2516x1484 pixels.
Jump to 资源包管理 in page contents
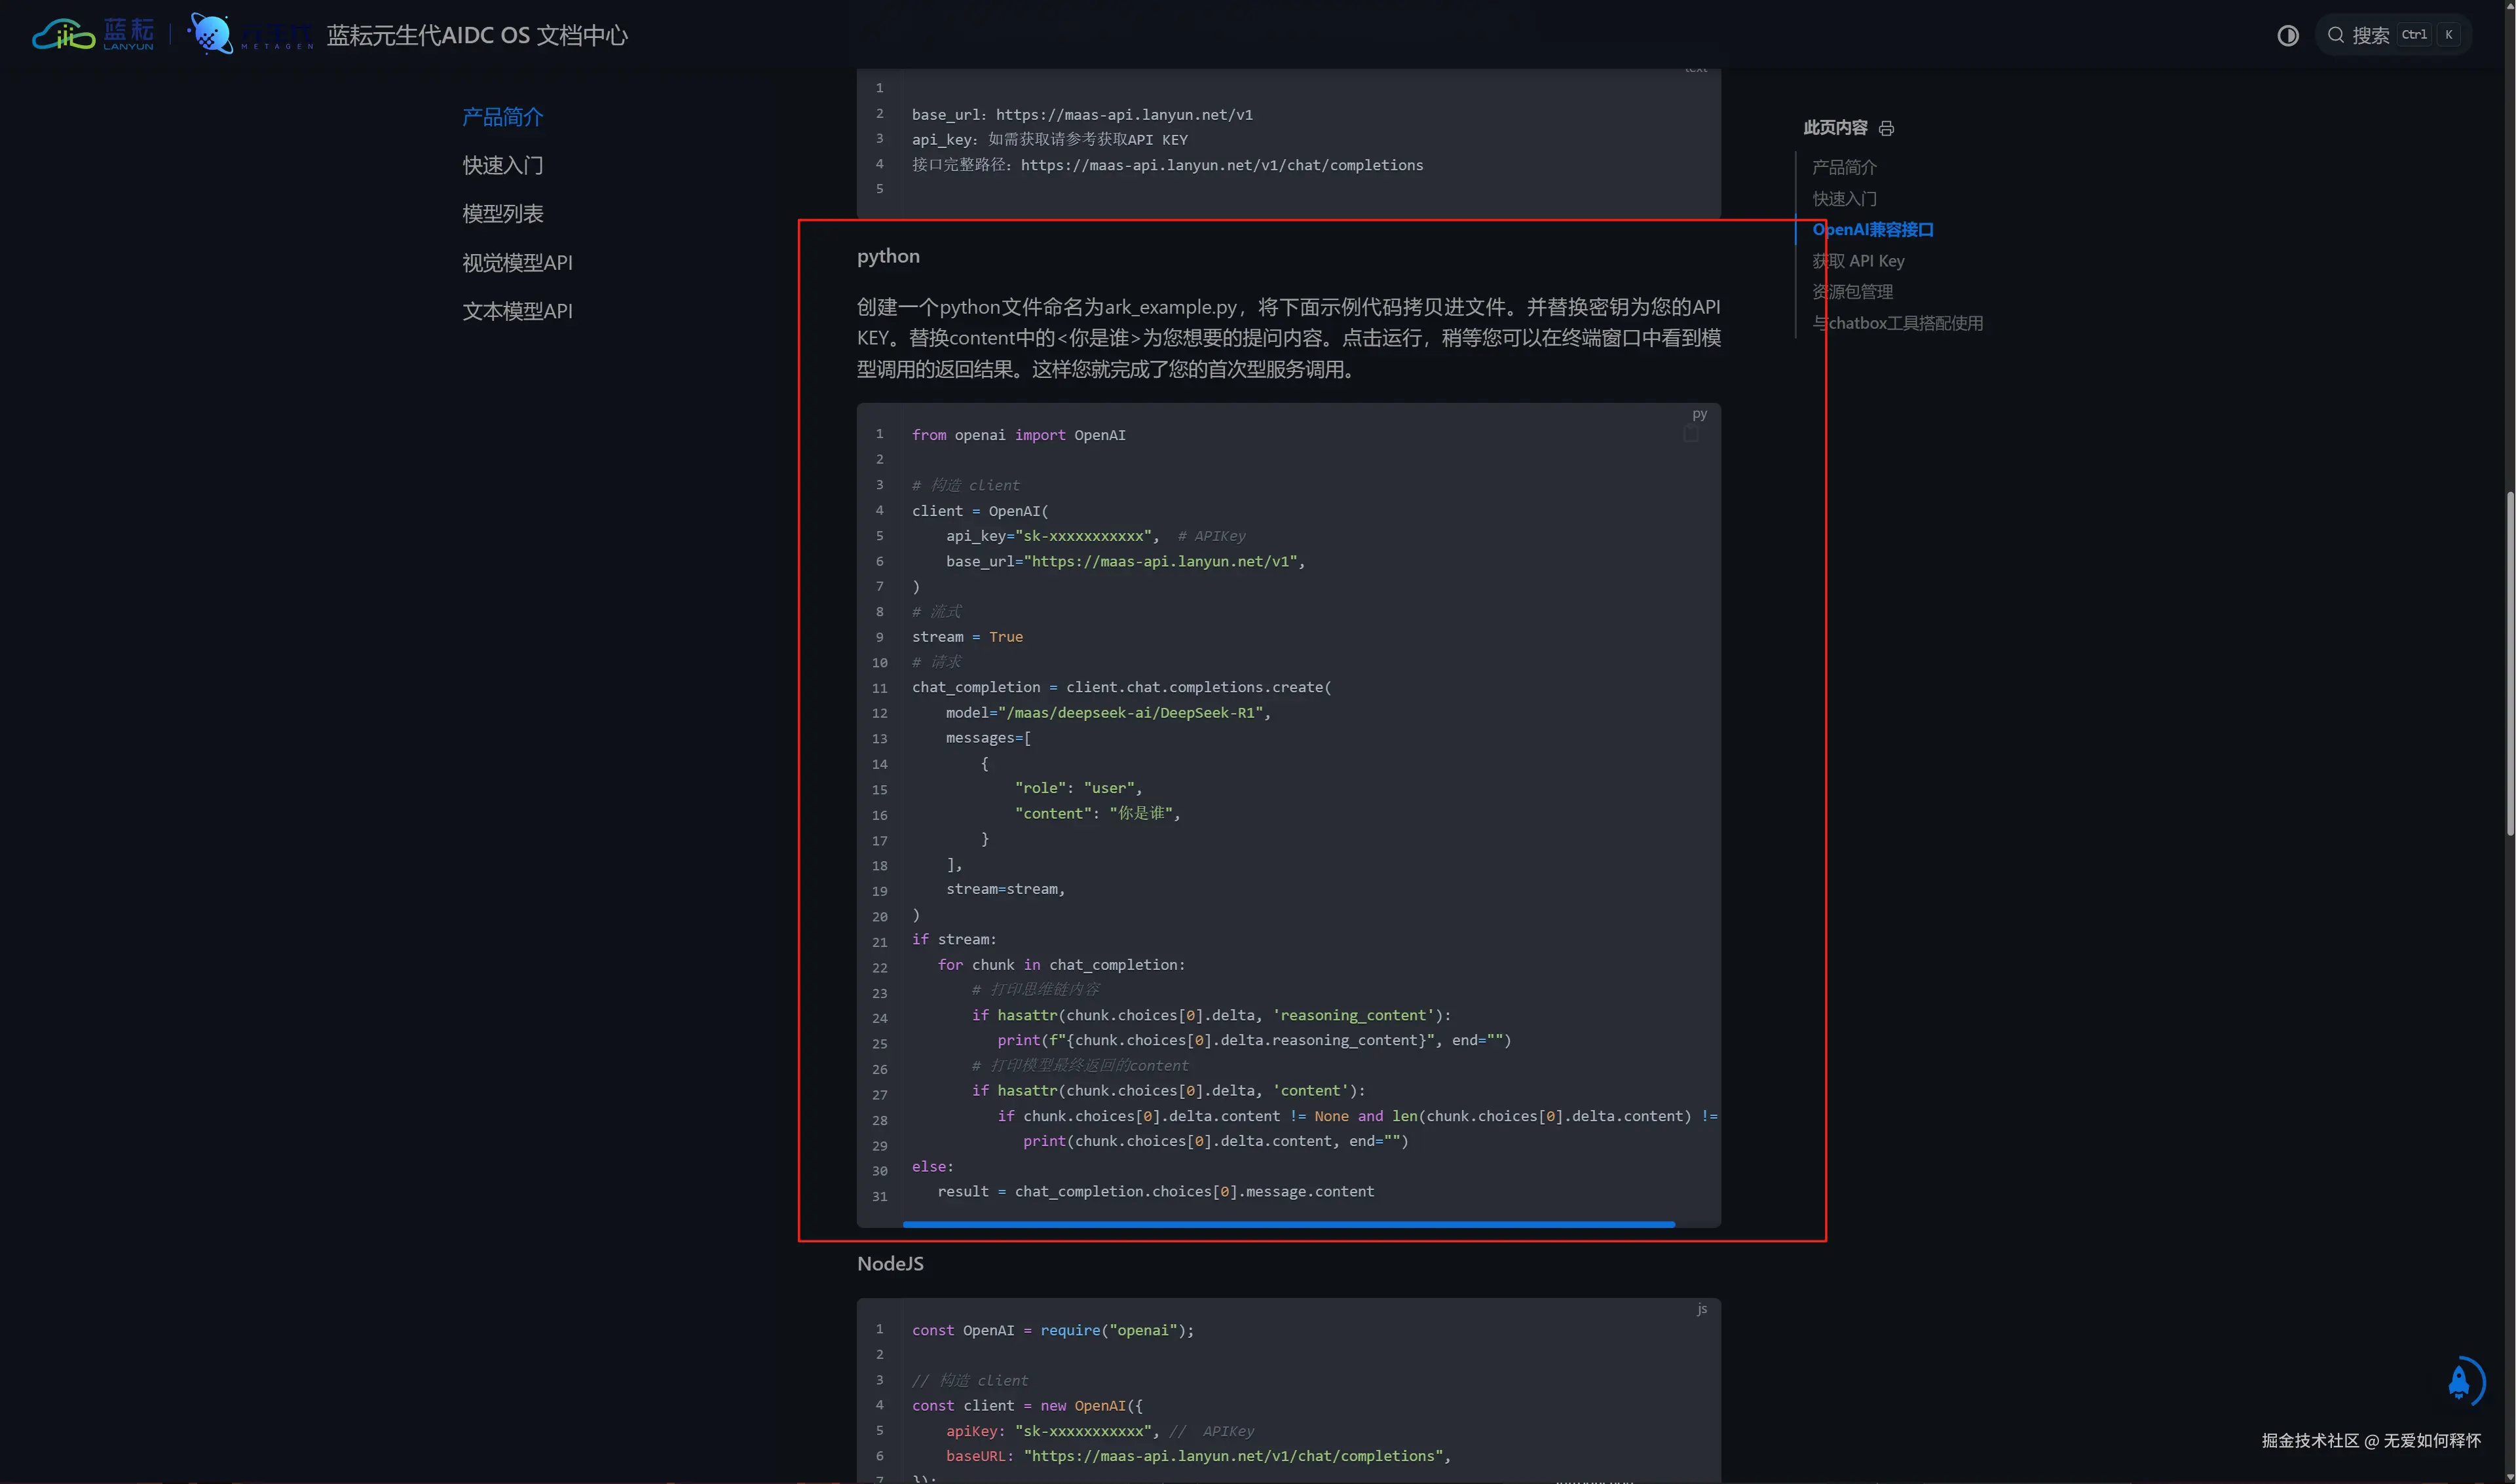(1852, 292)
